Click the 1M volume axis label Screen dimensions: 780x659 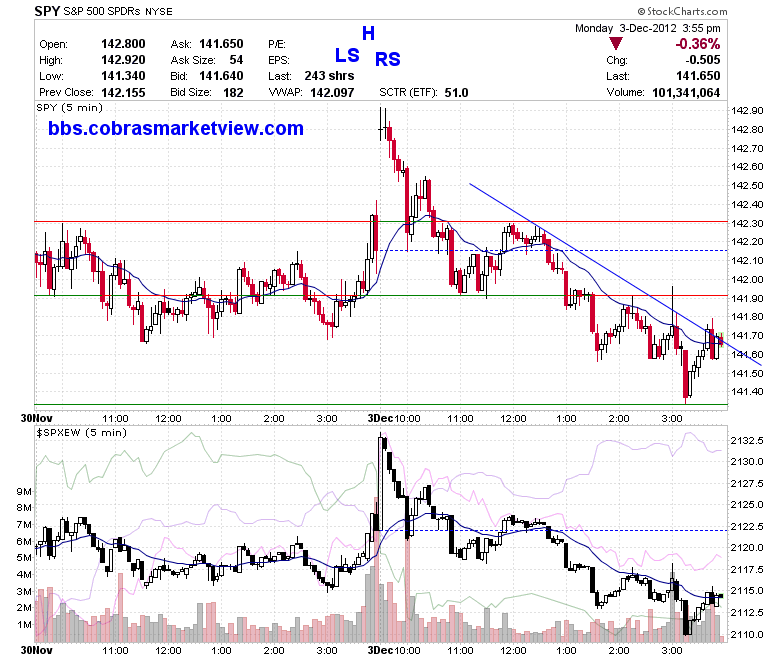(x=24, y=625)
